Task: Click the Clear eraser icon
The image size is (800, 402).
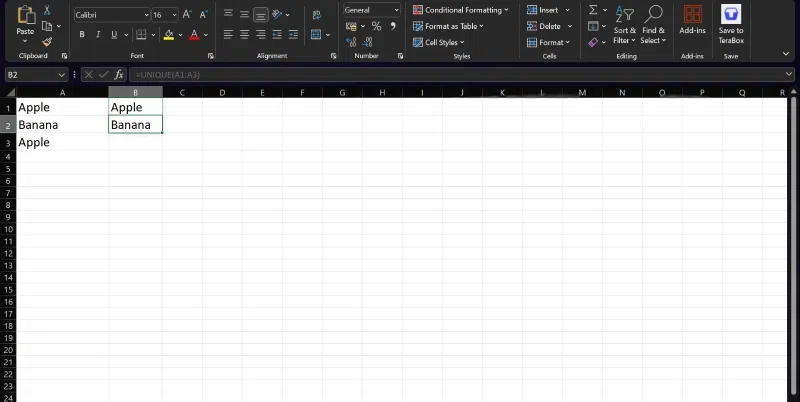Action: (x=593, y=42)
